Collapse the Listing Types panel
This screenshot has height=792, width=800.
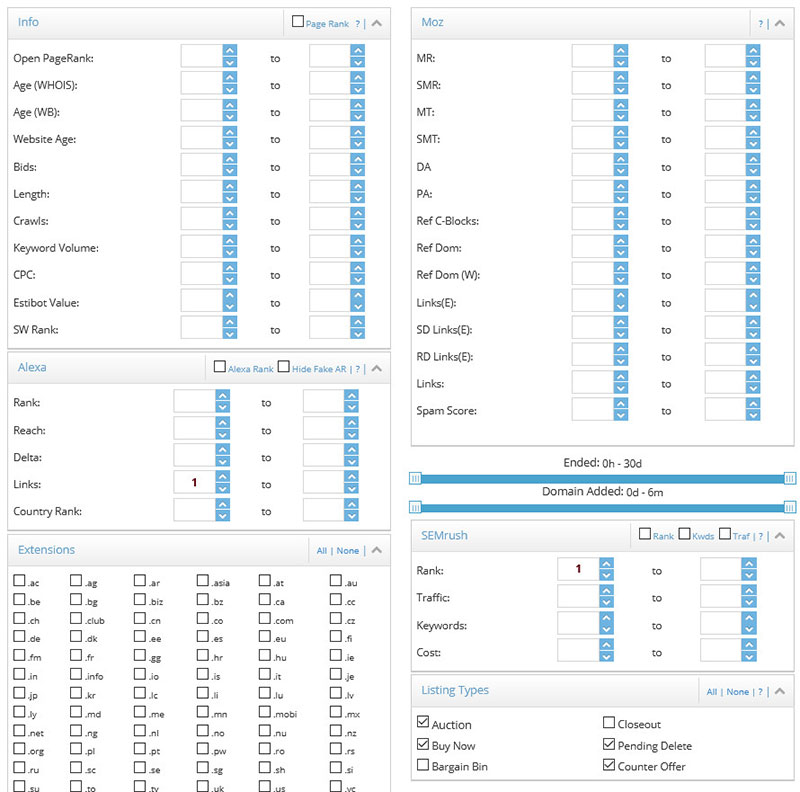click(780, 691)
